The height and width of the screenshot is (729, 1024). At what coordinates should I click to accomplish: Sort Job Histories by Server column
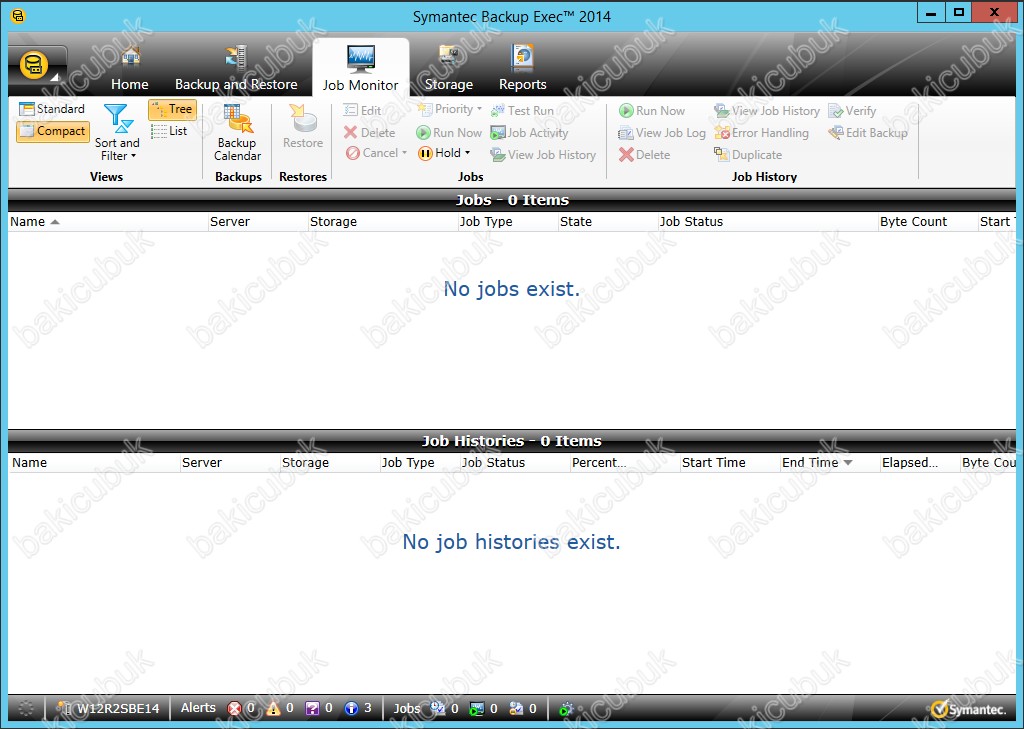[x=230, y=462]
